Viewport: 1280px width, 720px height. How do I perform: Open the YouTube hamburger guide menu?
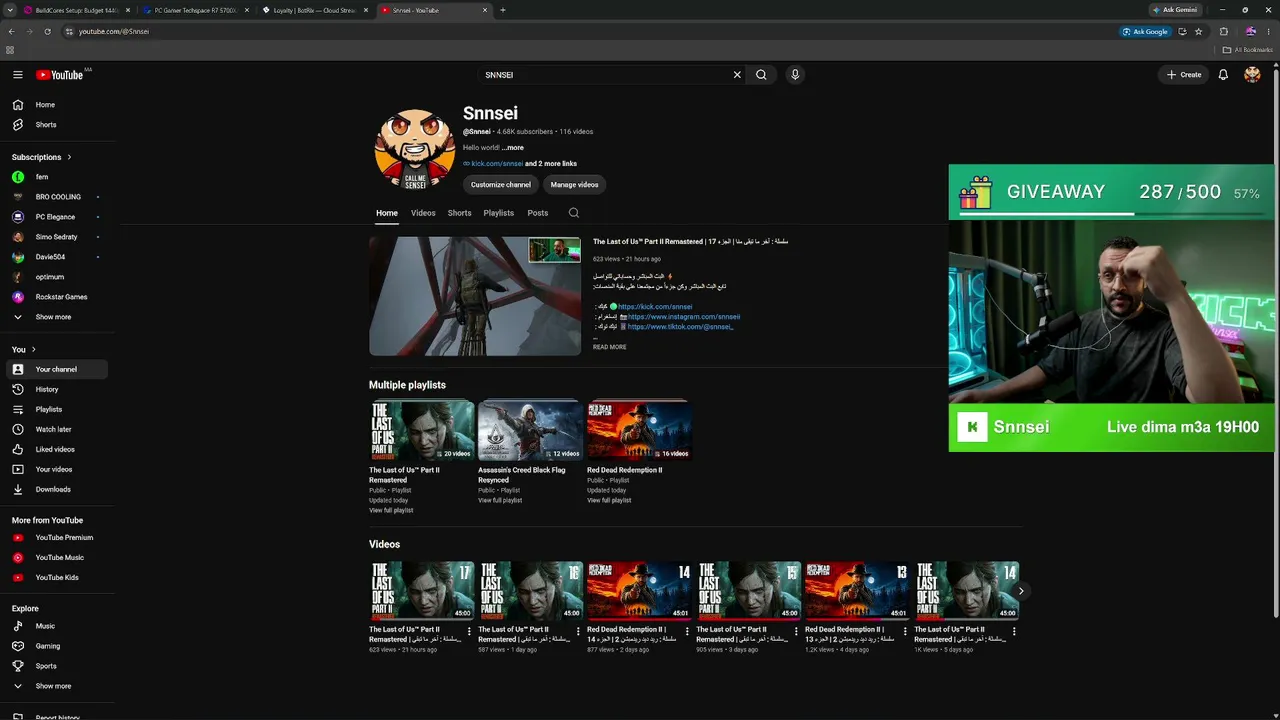pyautogui.click(x=17, y=75)
